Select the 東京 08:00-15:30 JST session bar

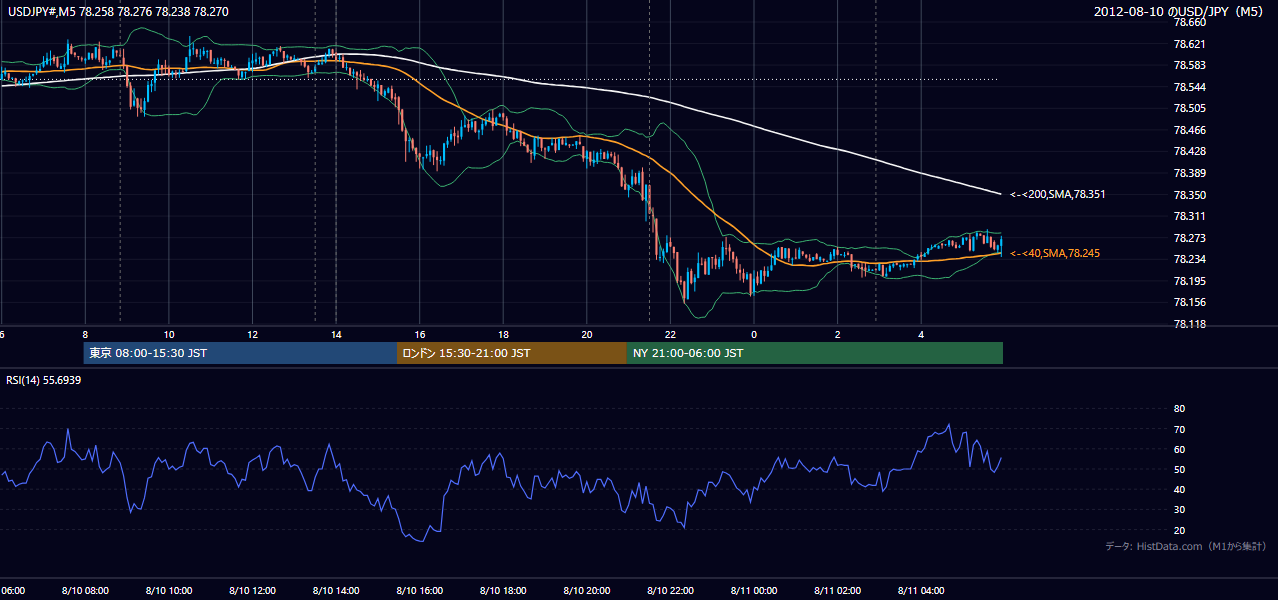pos(240,353)
